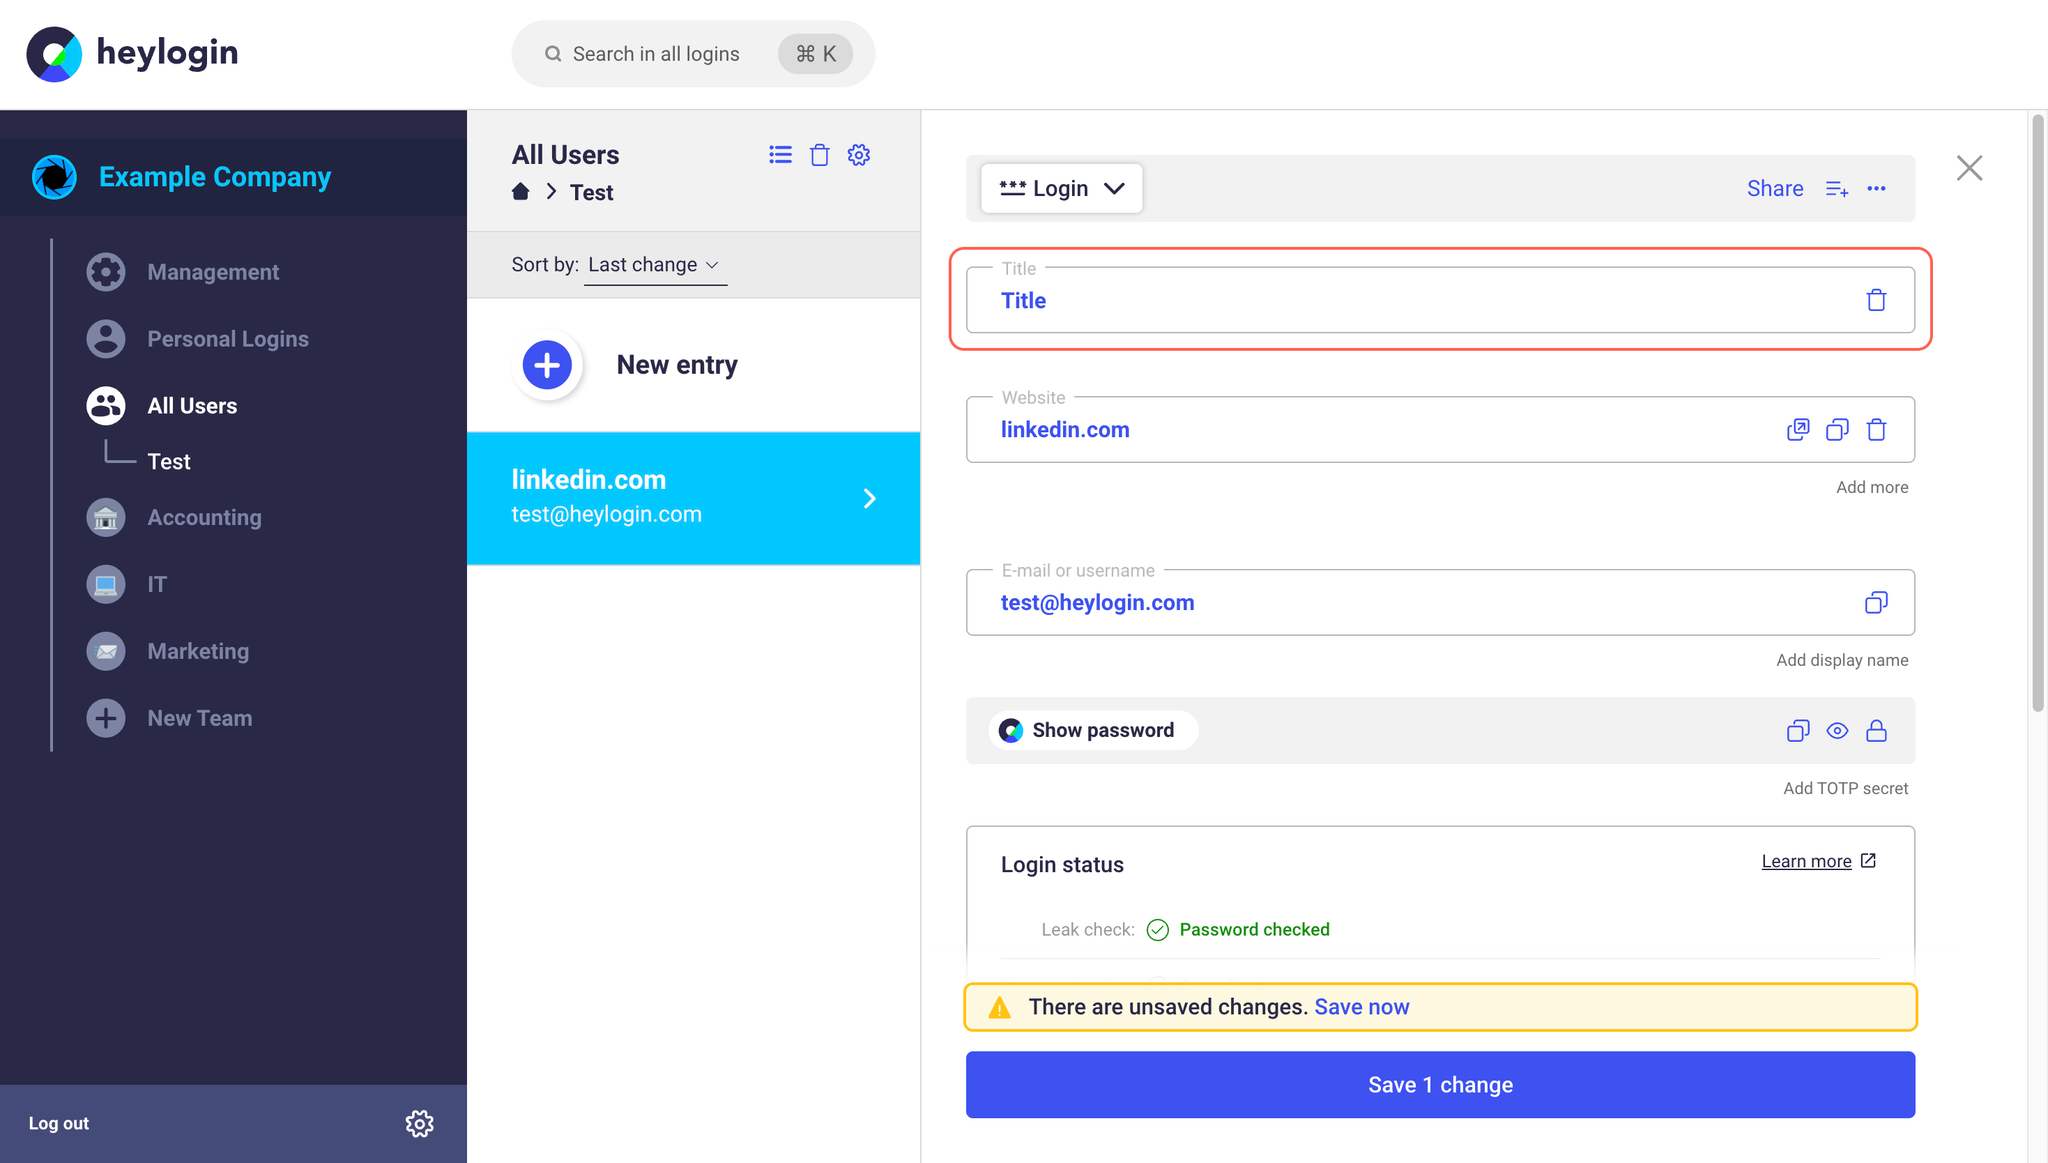Copy the password from the password row
2048x1163 pixels.
coord(1798,731)
